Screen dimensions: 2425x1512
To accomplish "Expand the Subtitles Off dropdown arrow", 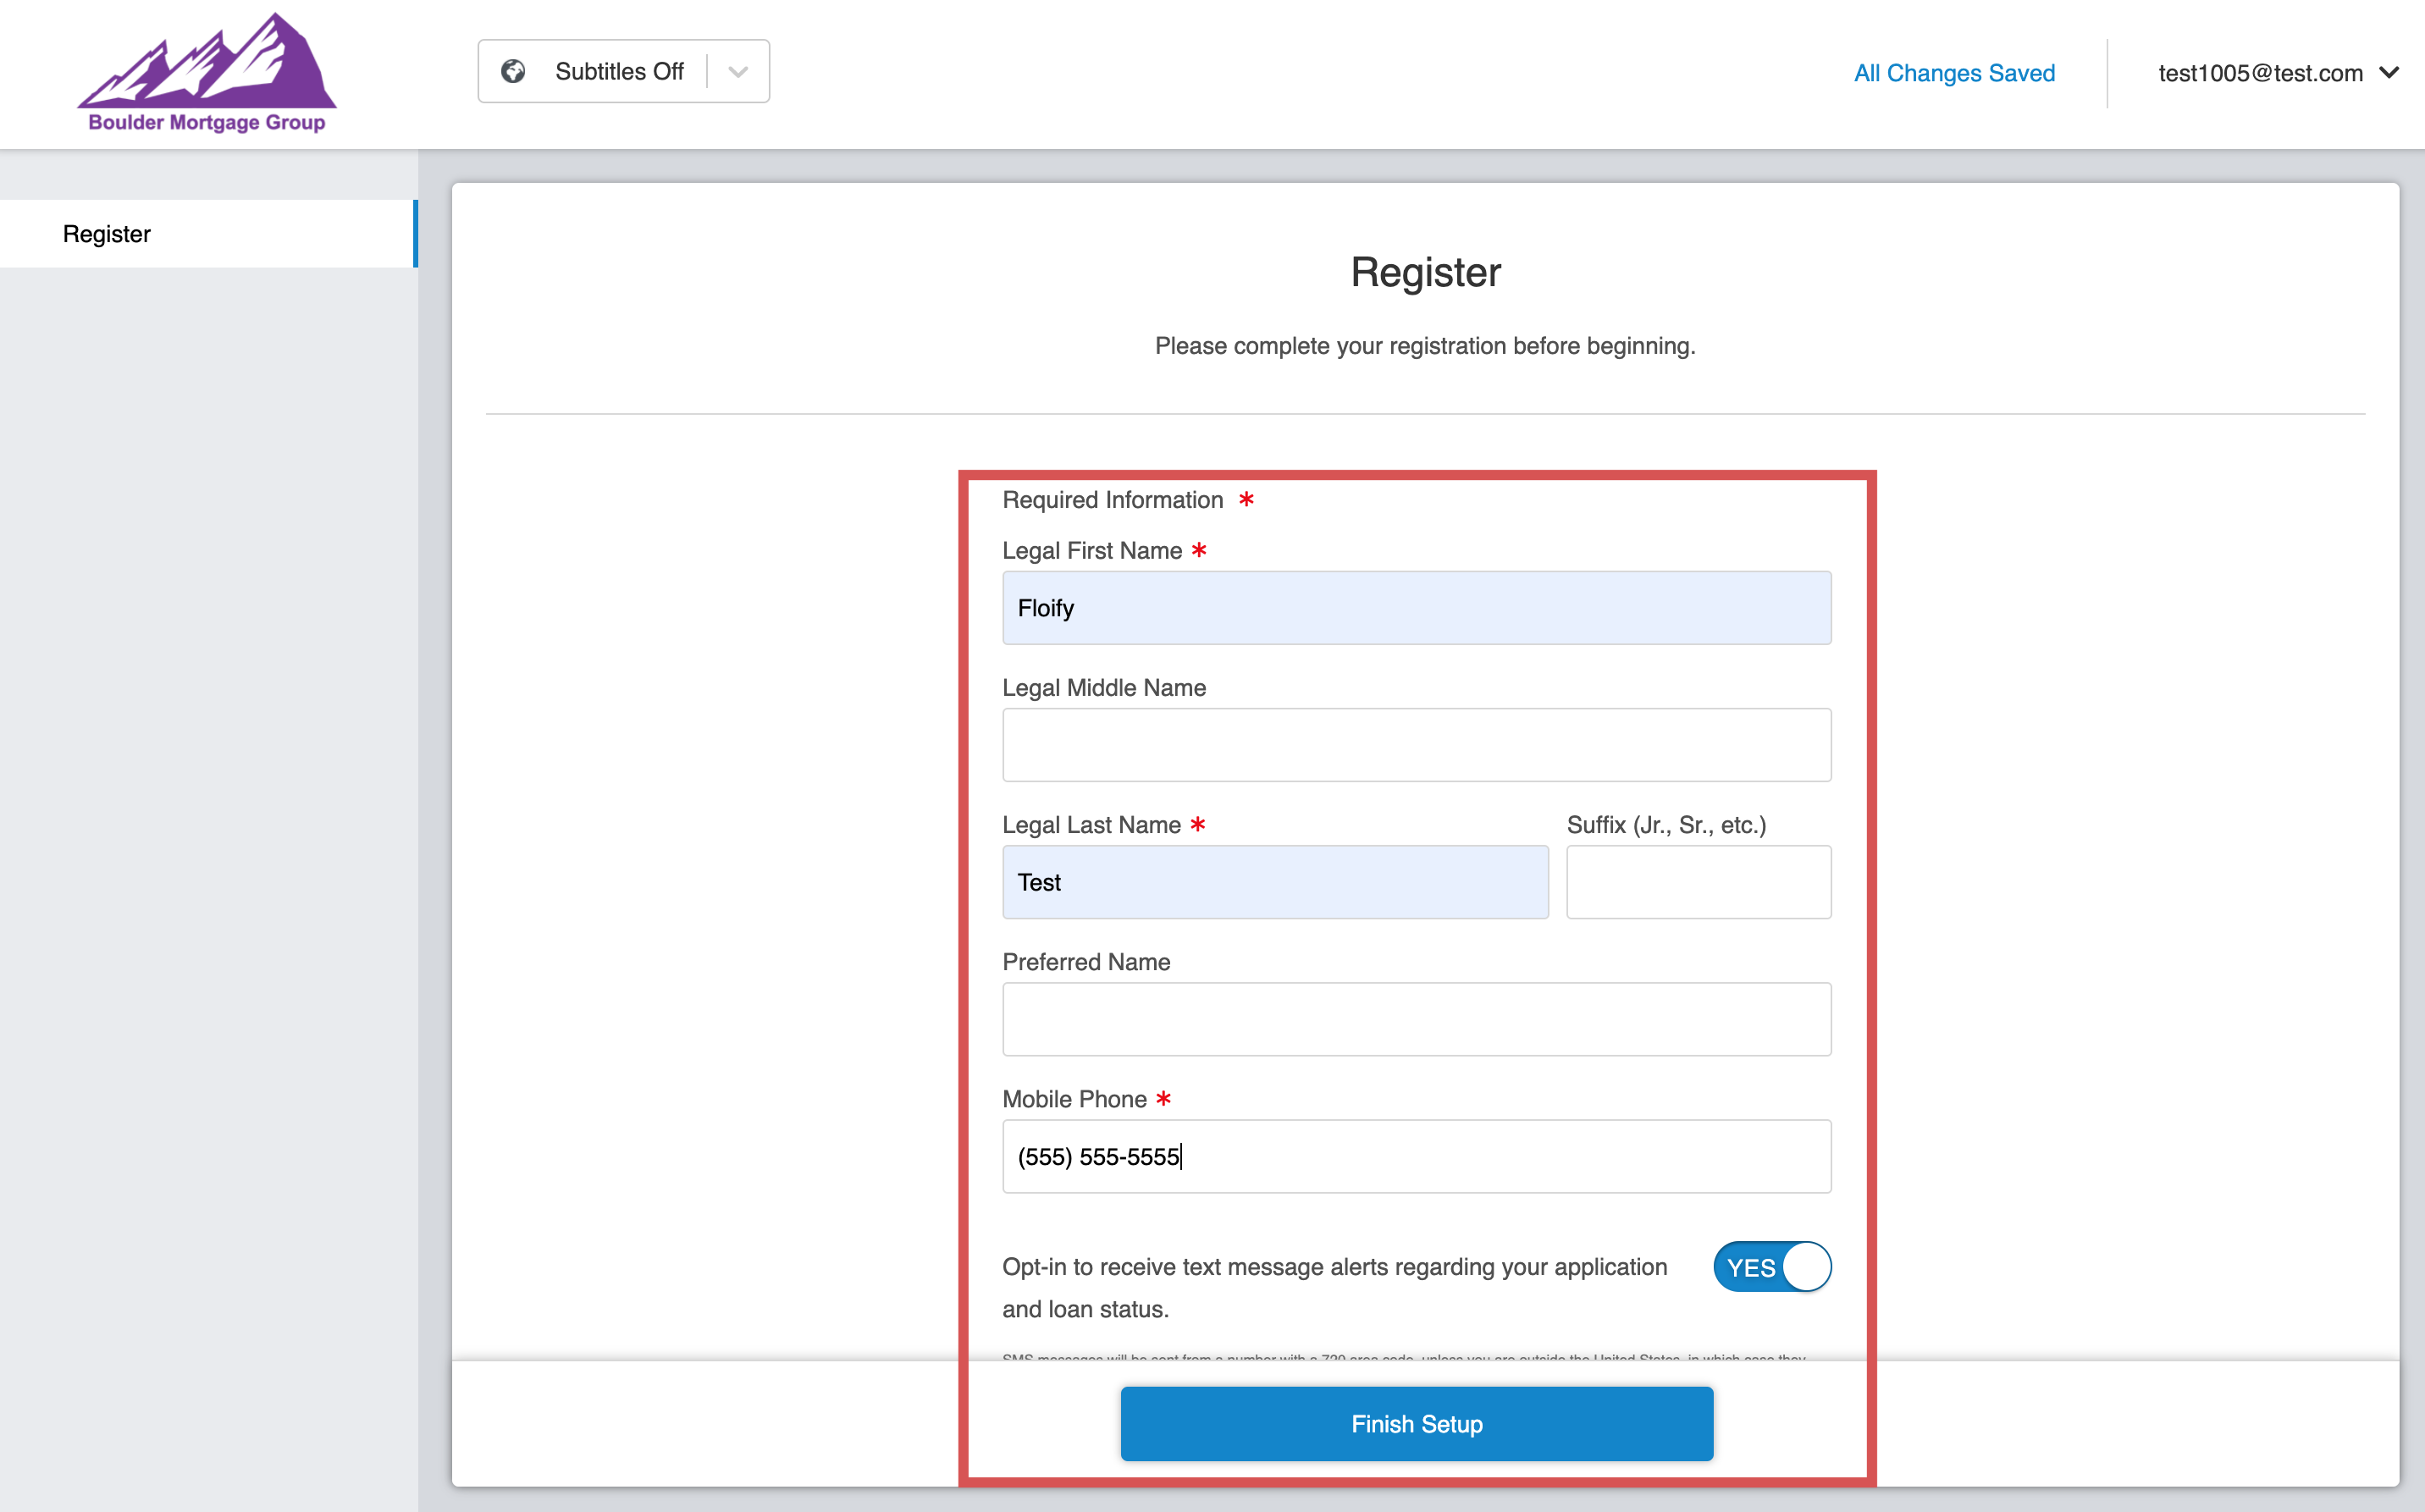I will (738, 71).
